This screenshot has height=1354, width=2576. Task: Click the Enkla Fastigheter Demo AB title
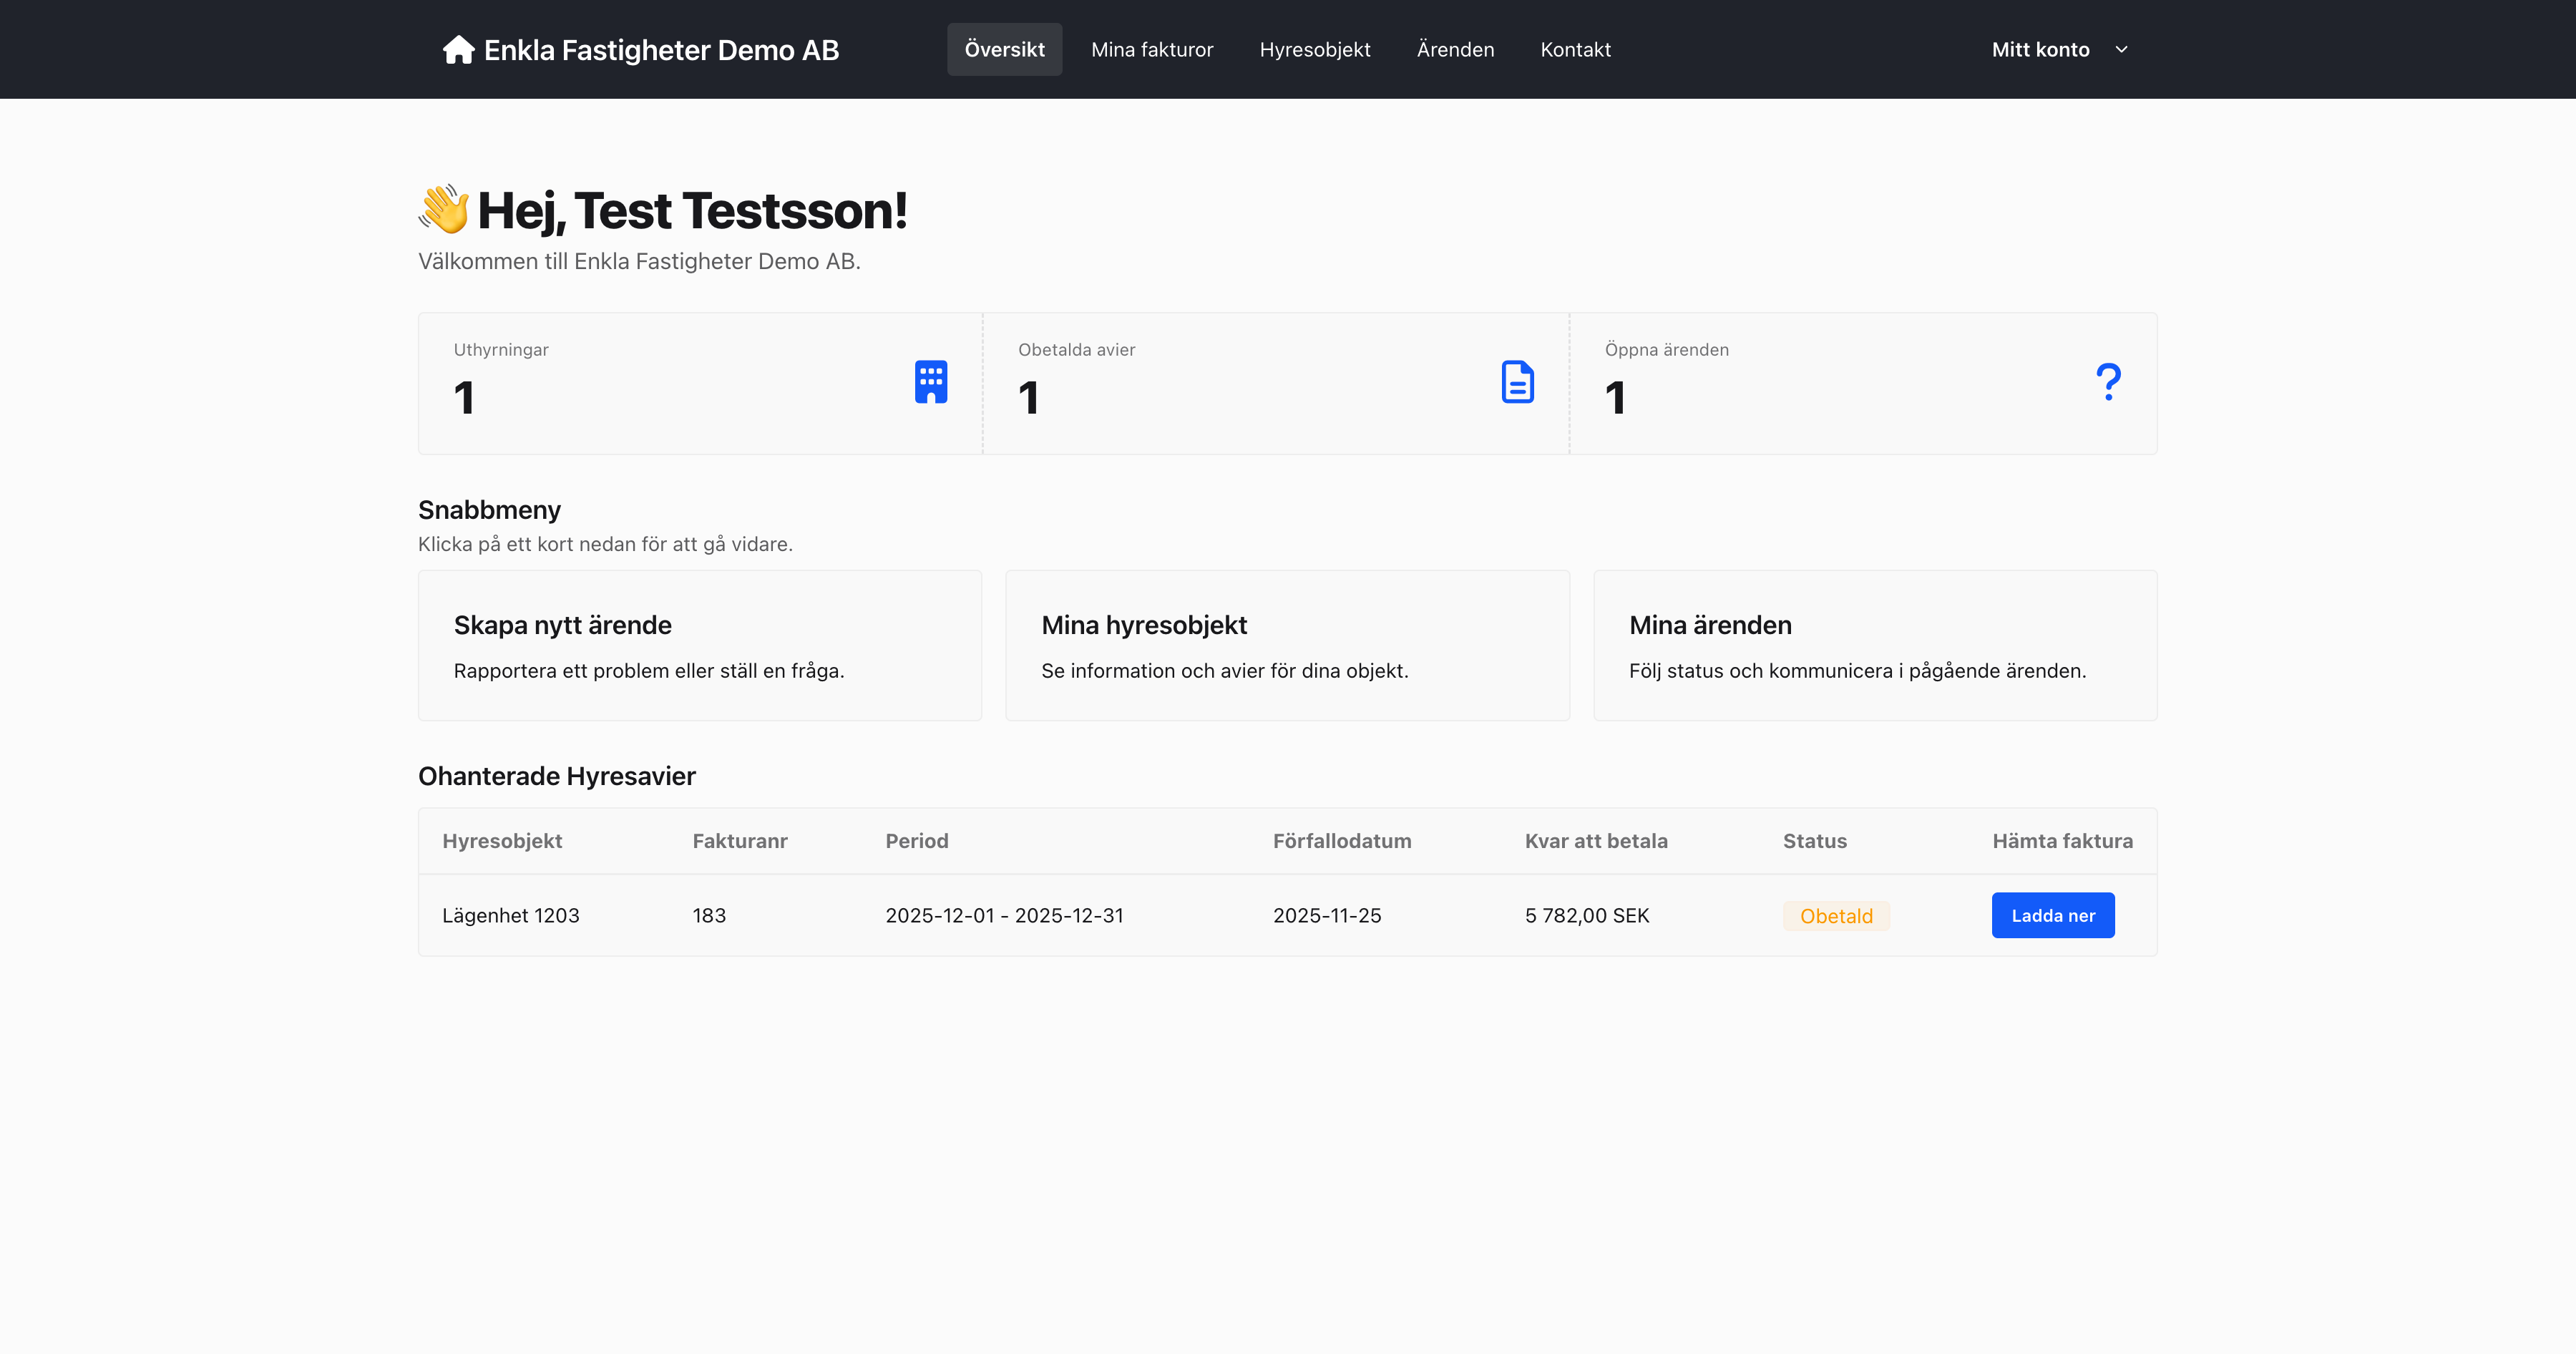pyautogui.click(x=661, y=50)
